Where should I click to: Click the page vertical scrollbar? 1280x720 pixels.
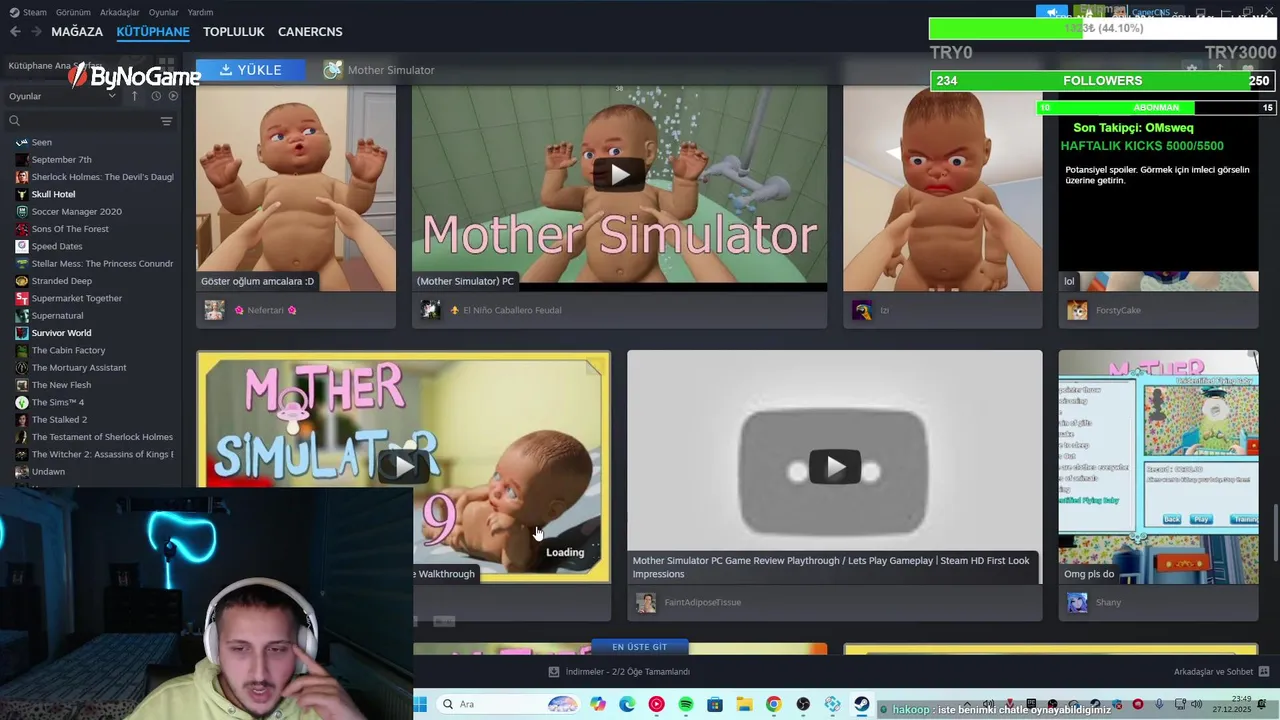pyautogui.click(x=1274, y=534)
